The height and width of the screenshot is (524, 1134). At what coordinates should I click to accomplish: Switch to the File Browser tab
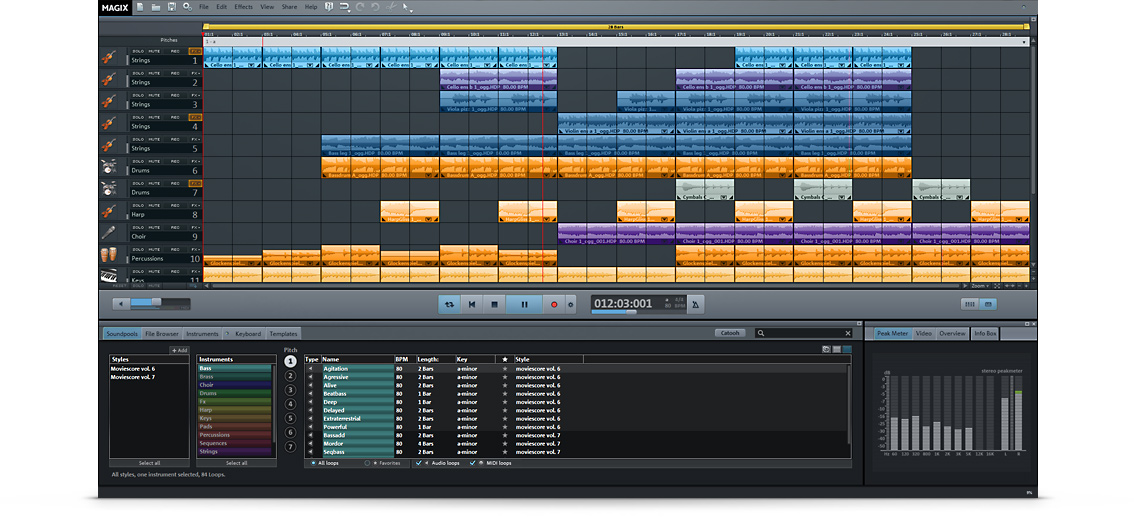coord(161,334)
